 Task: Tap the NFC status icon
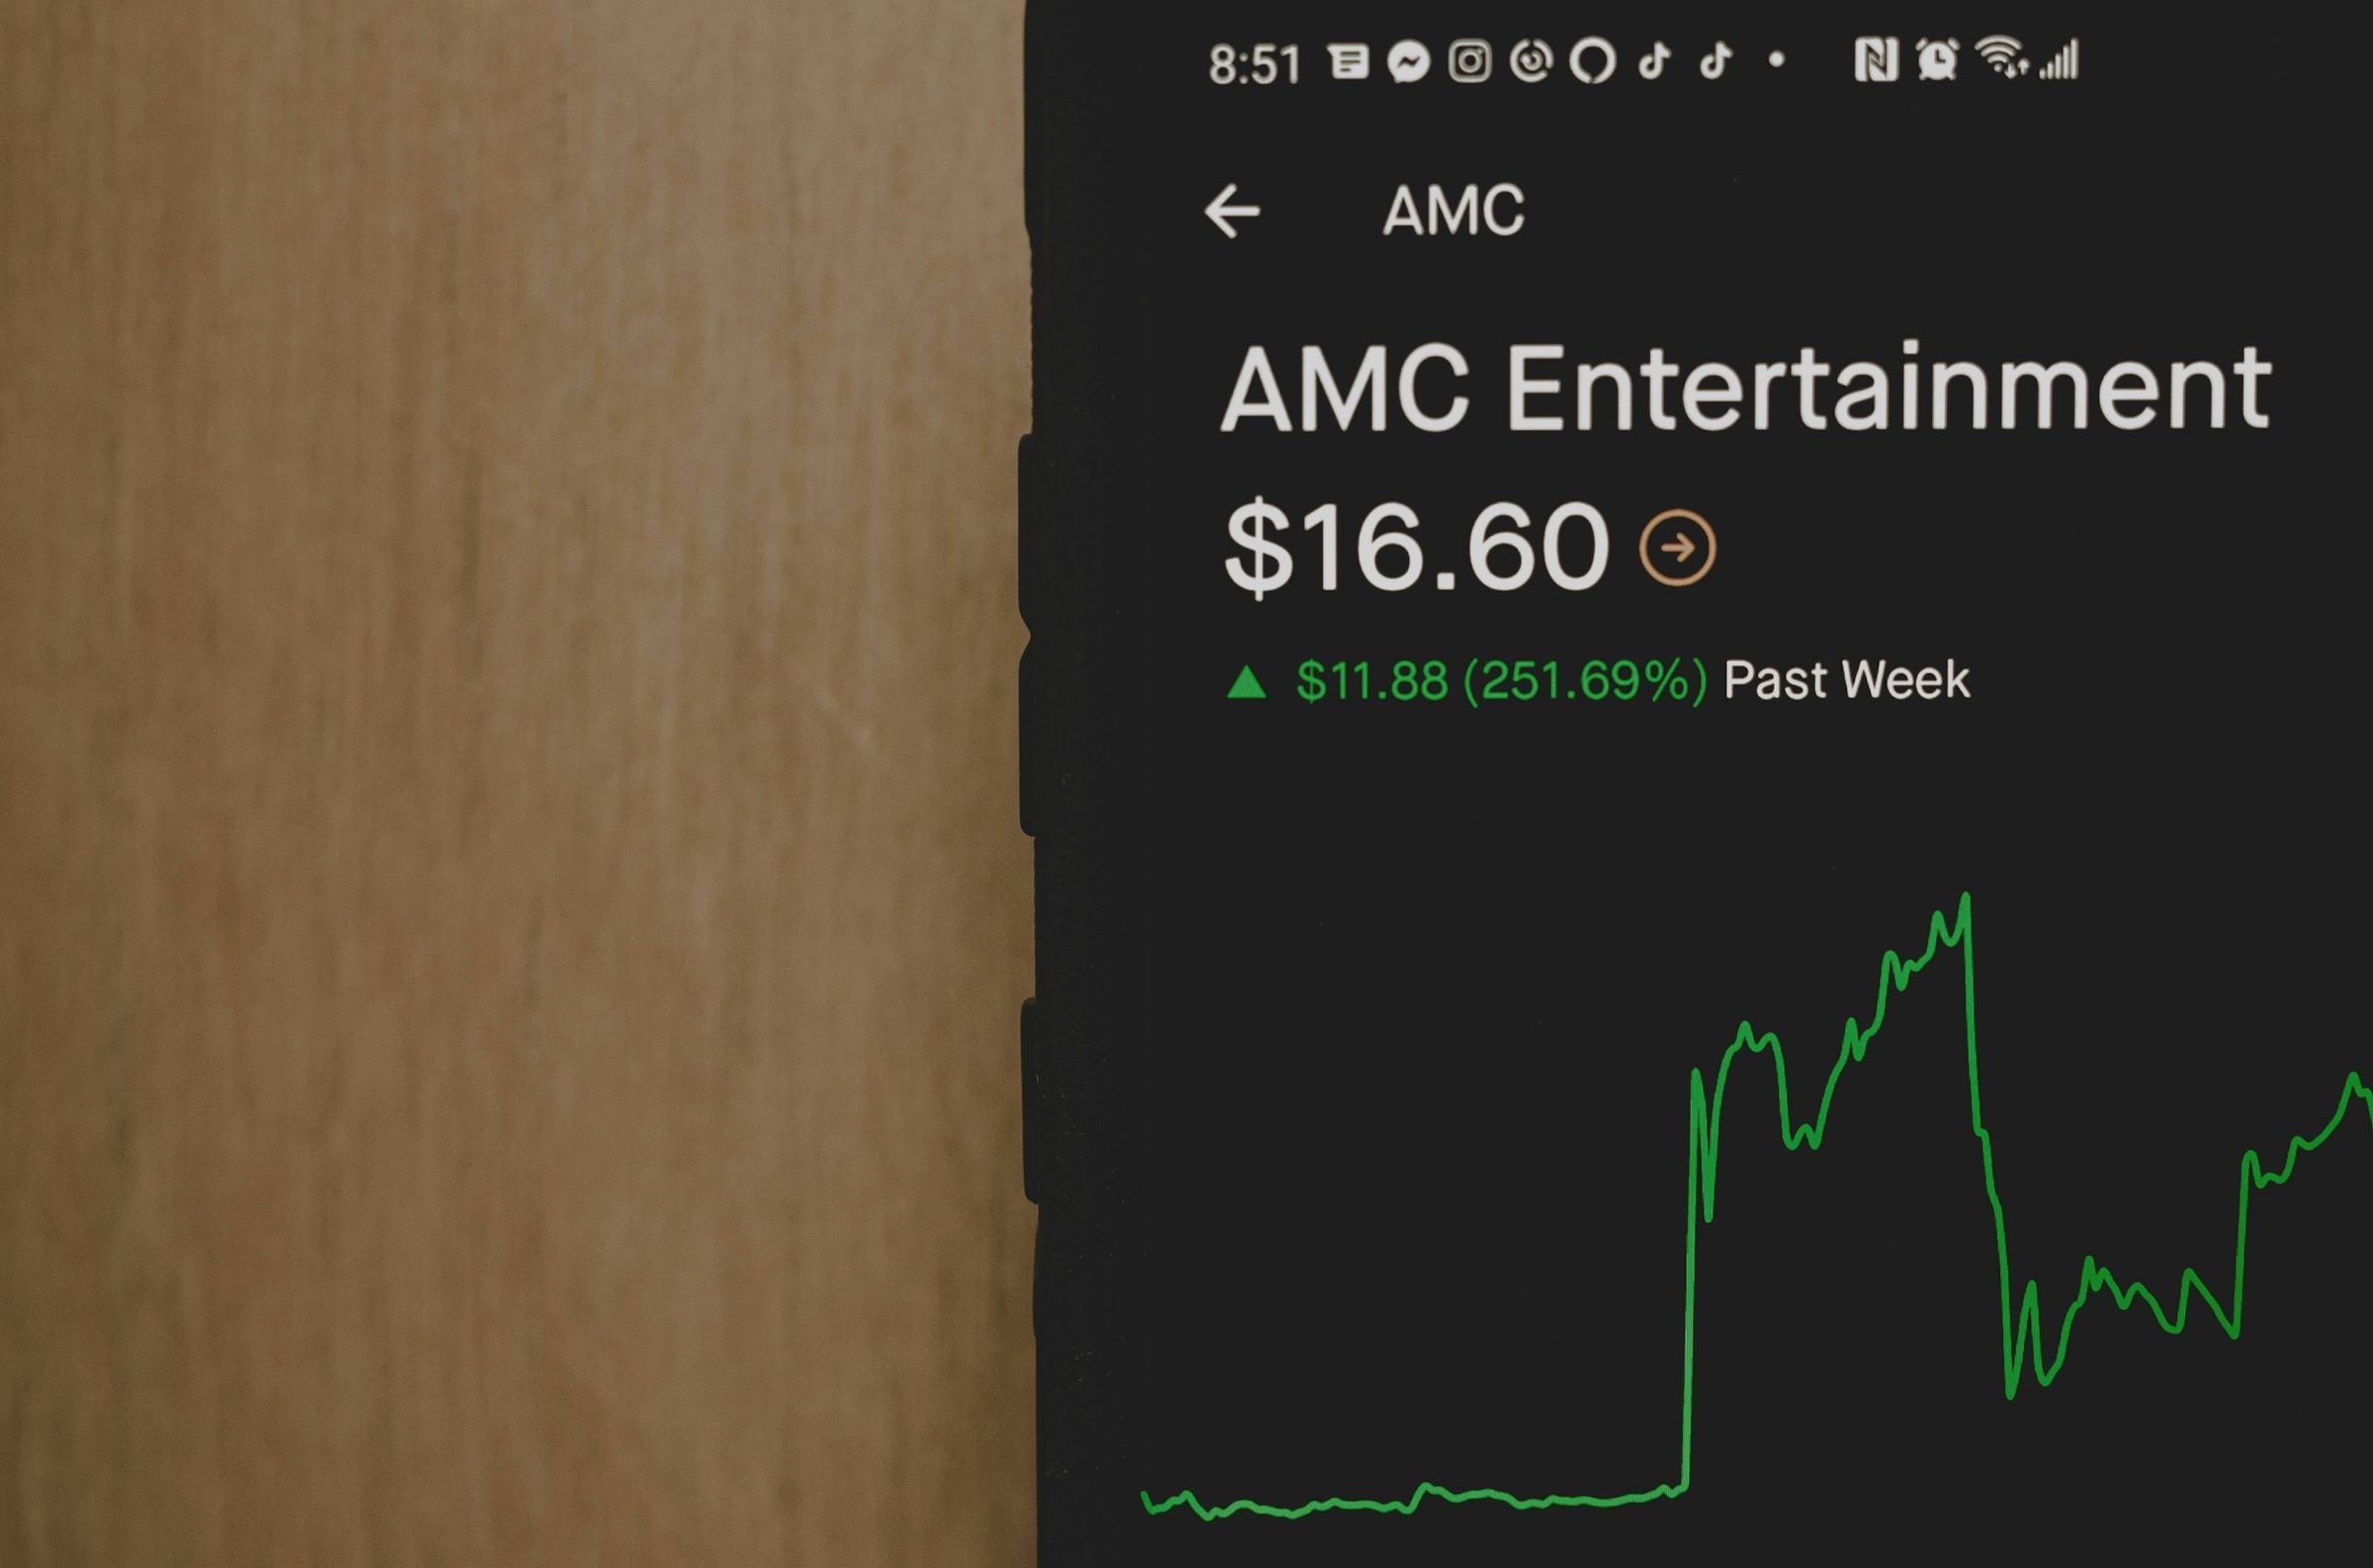tap(1876, 60)
